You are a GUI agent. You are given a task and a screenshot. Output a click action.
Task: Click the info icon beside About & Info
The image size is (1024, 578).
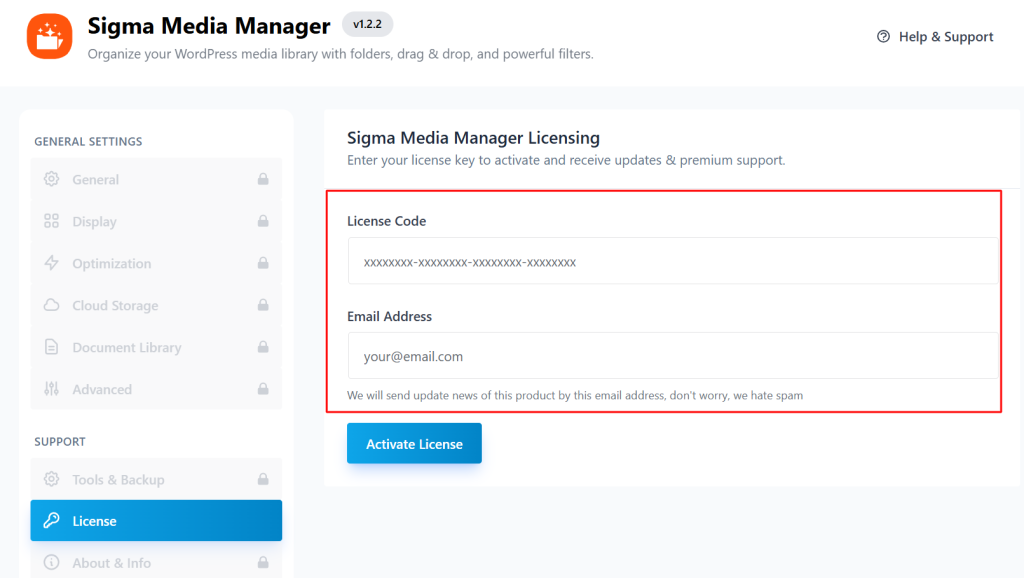click(53, 562)
